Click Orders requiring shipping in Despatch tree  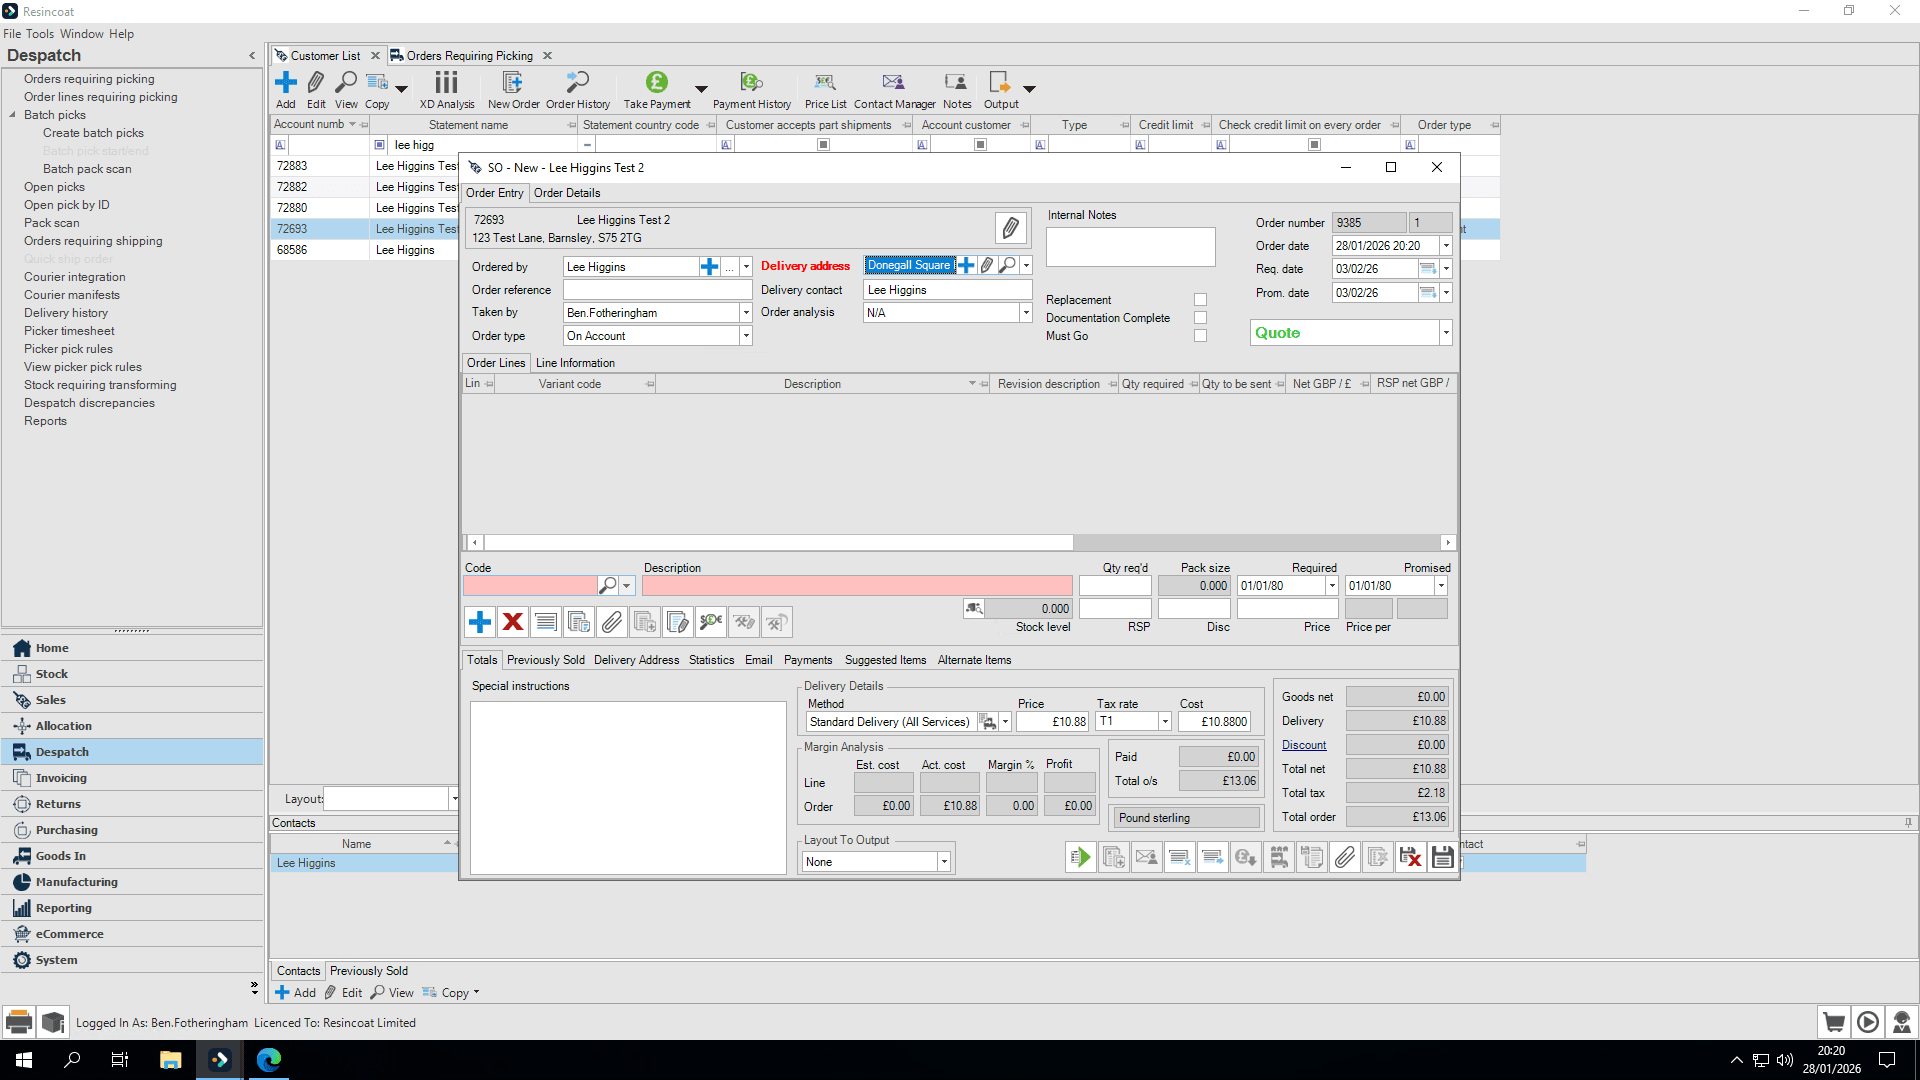click(93, 241)
